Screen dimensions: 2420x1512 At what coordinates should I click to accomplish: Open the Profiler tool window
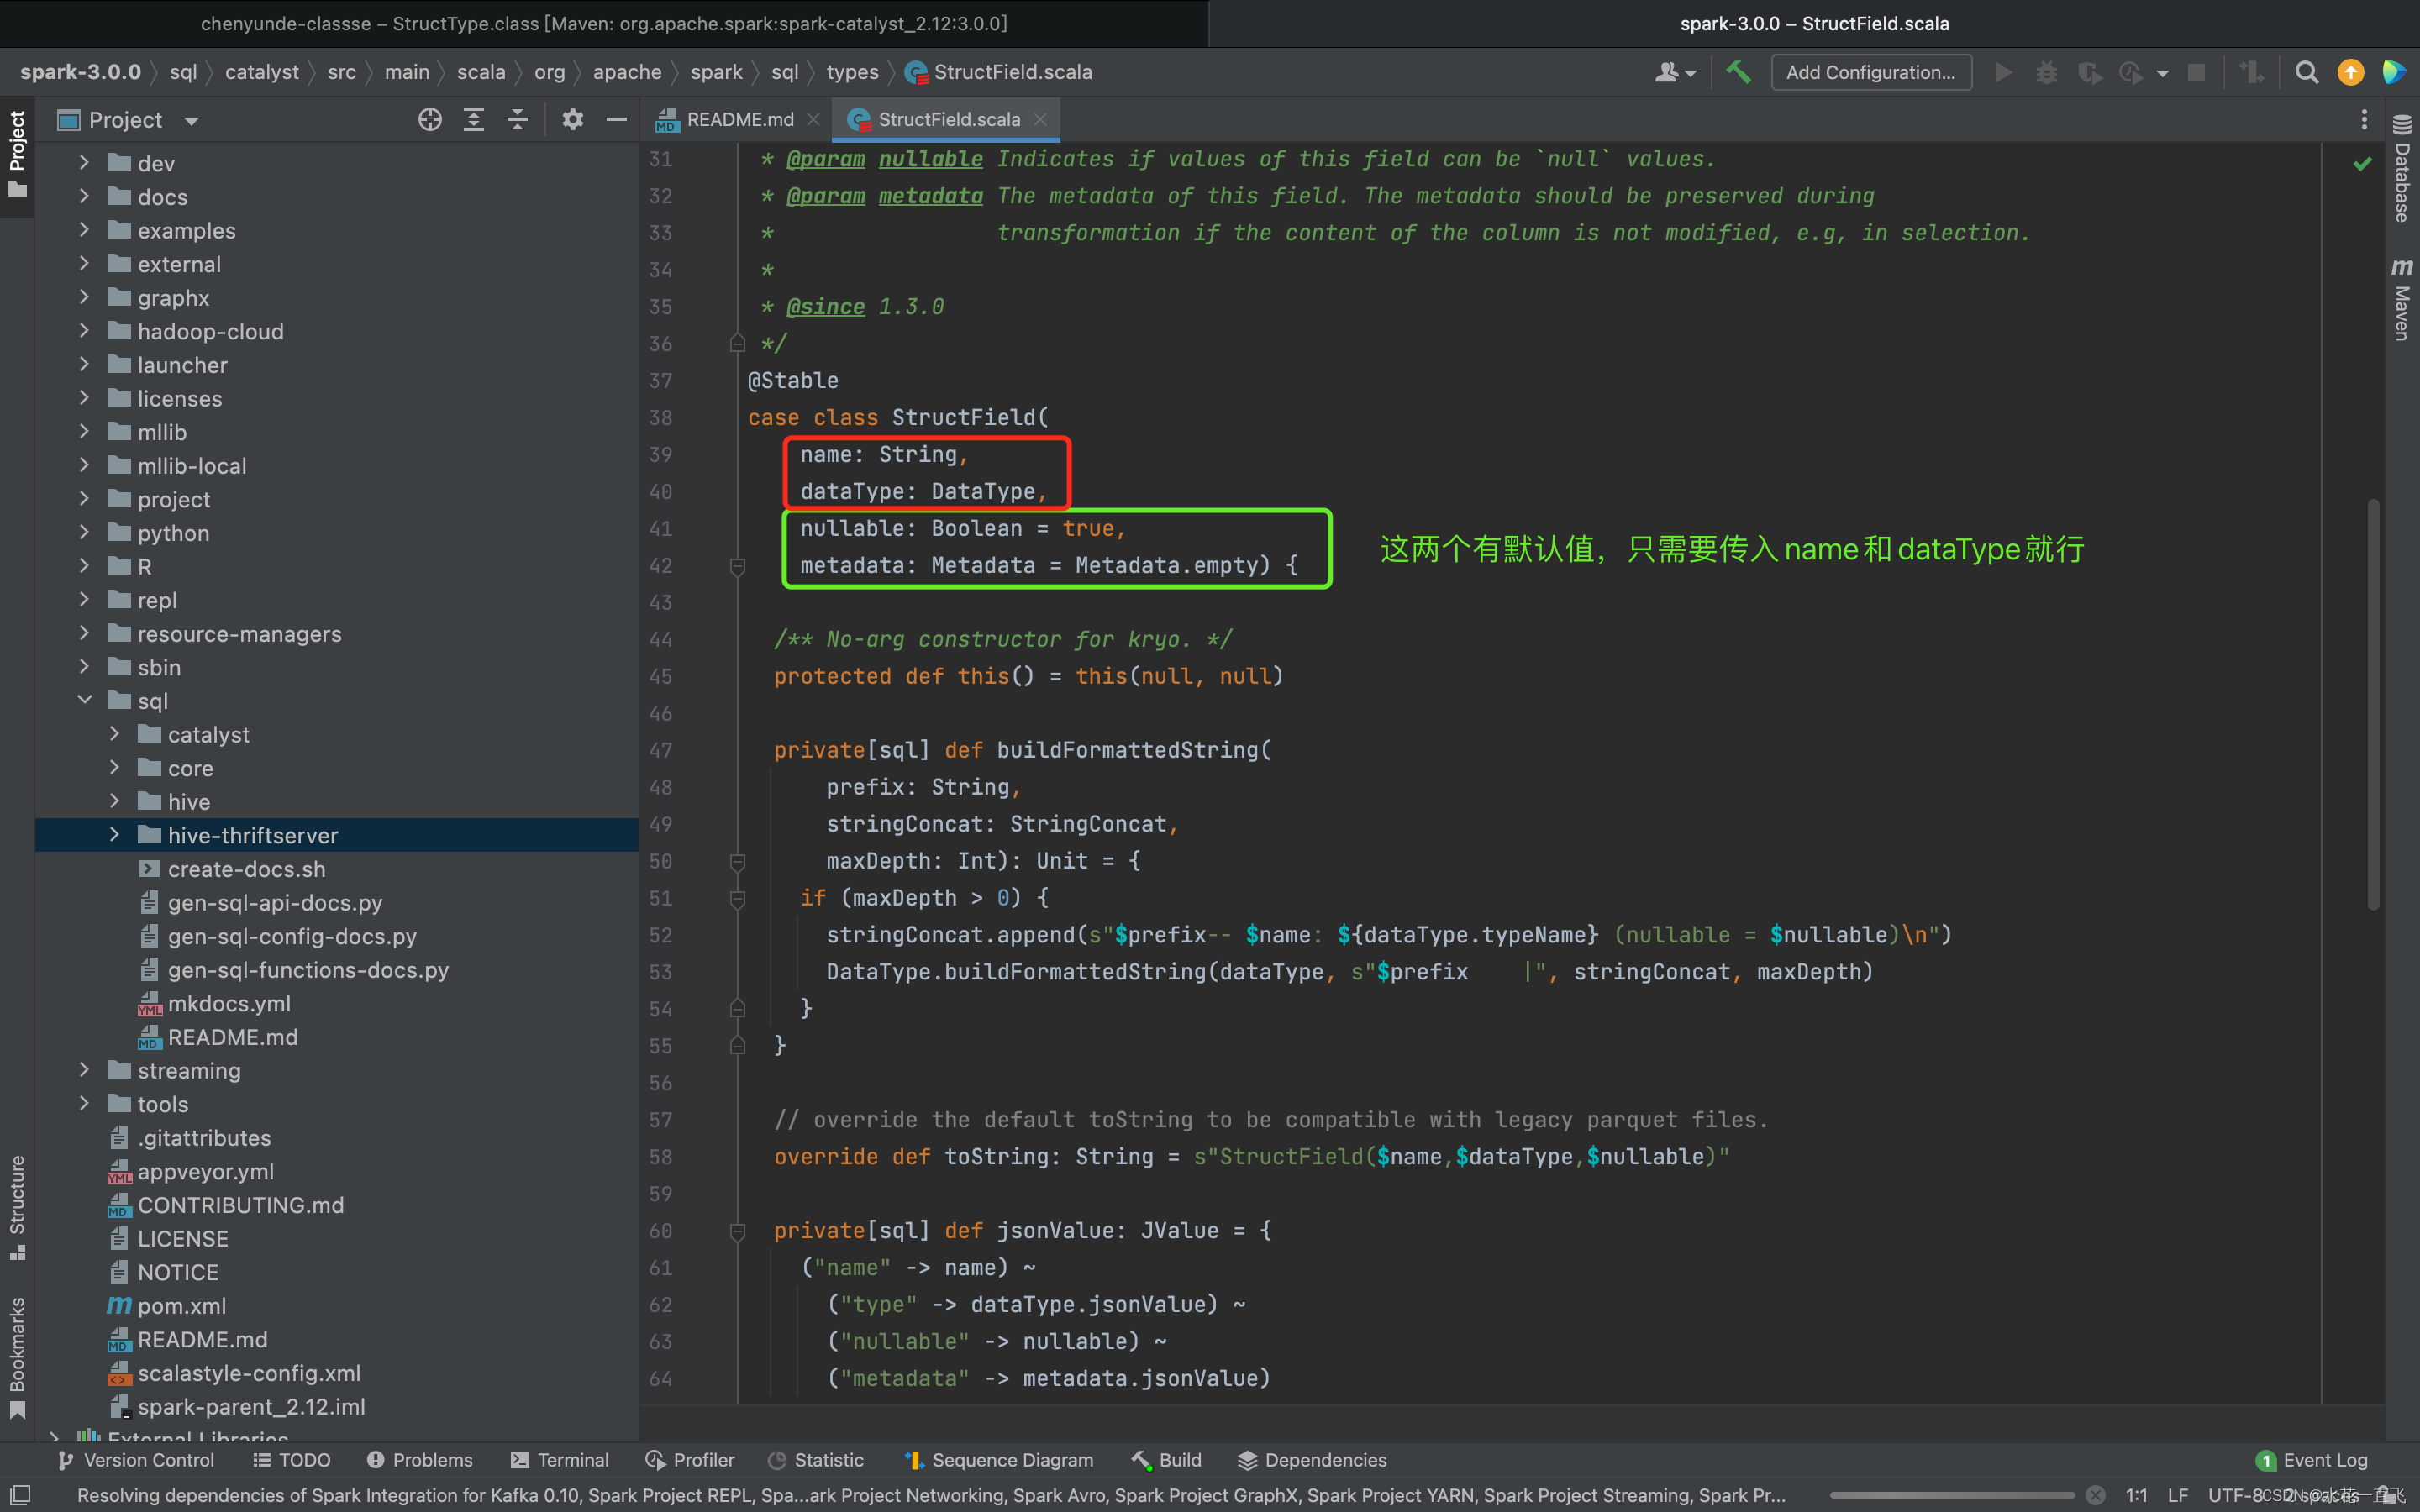[x=690, y=1460]
